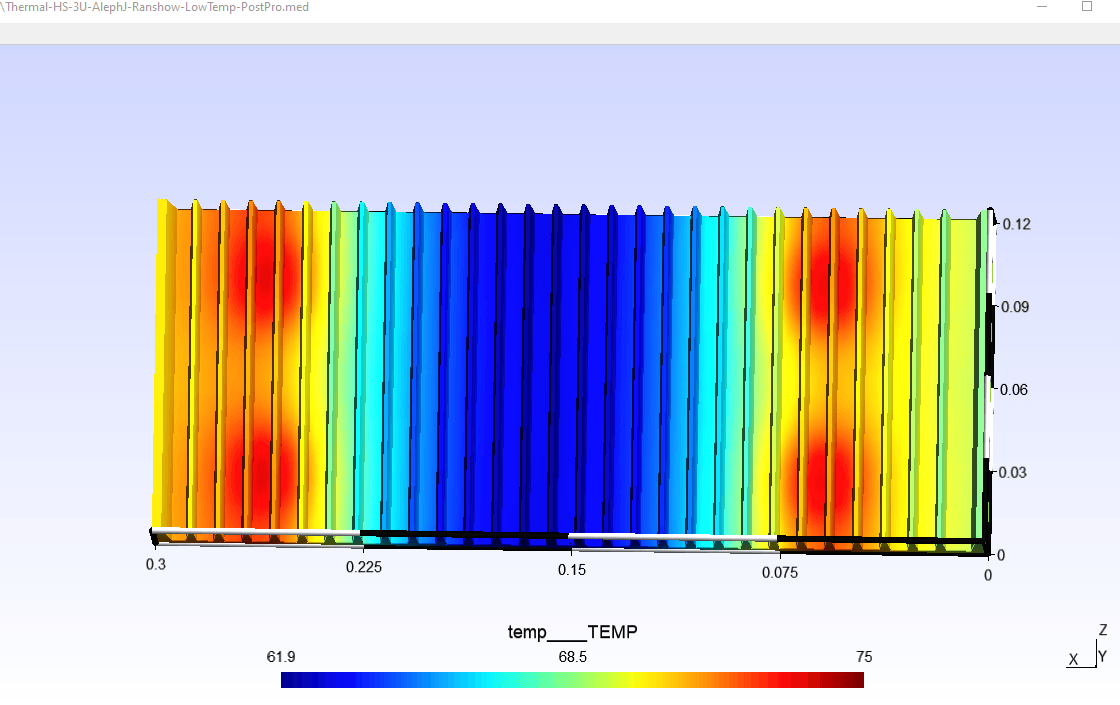The image size is (1120, 705).
Task: Click the 75 maximum legend value
Action: click(864, 657)
